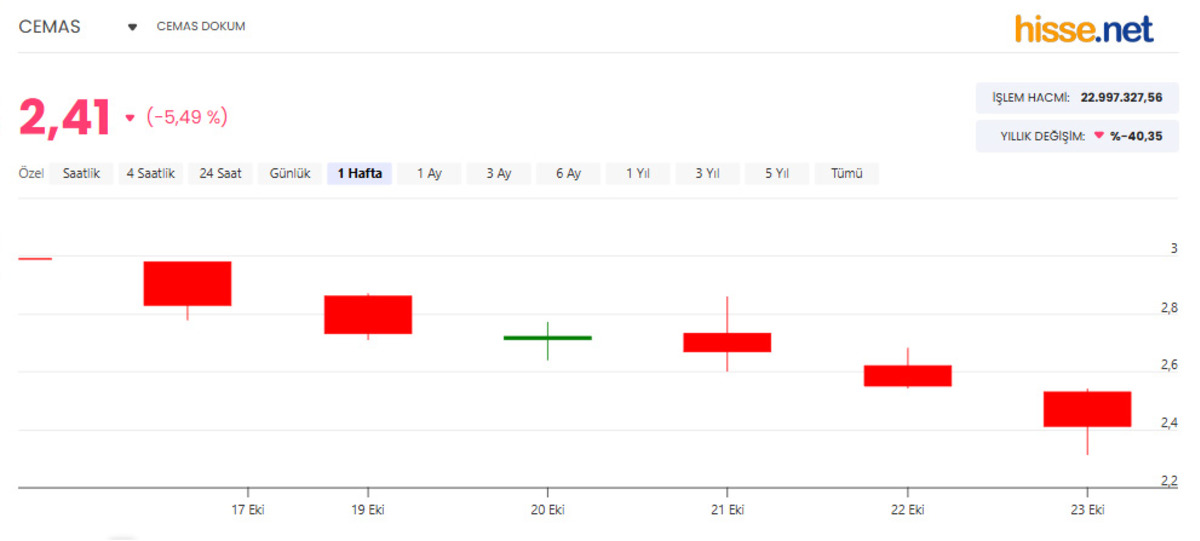1200x541 pixels.
Task: Choose the 3 Ay range
Action: tap(498, 173)
